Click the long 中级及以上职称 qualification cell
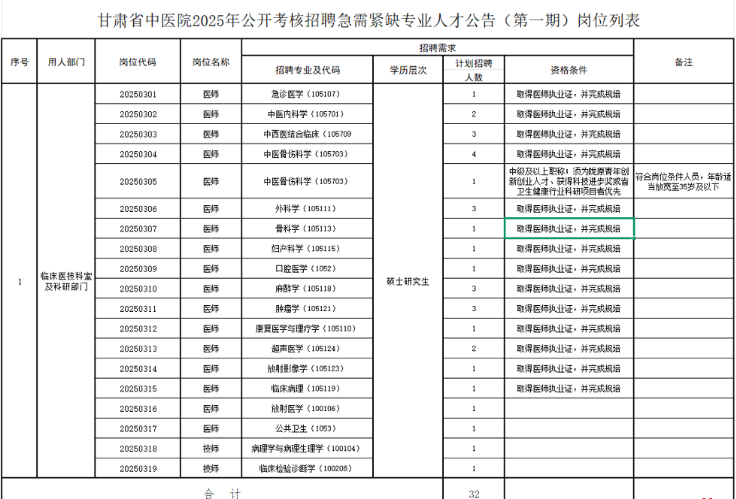Screen dimensions: 736x499 [x=568, y=182]
